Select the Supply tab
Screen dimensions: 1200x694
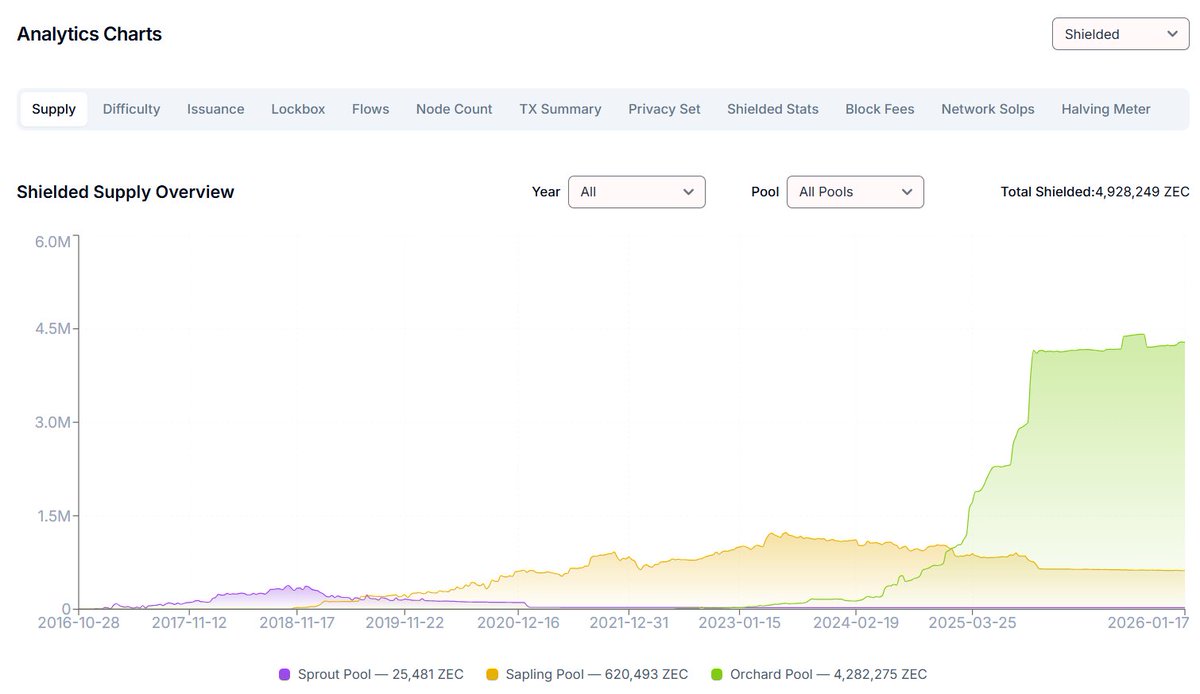tap(54, 109)
